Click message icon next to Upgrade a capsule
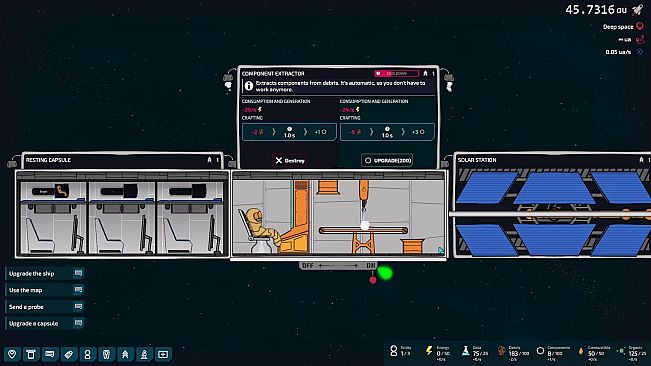Viewport: 651px width, 366px height. click(x=78, y=323)
